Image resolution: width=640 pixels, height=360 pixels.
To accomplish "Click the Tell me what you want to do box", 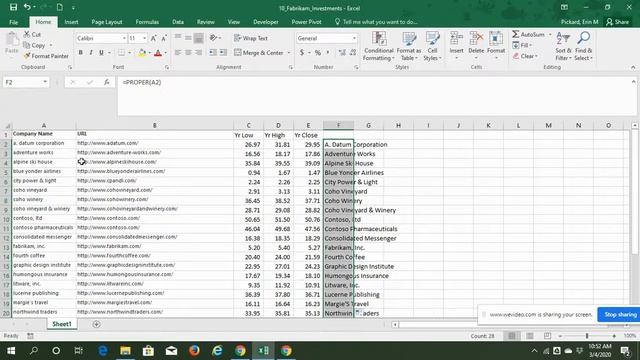I will [376, 22].
